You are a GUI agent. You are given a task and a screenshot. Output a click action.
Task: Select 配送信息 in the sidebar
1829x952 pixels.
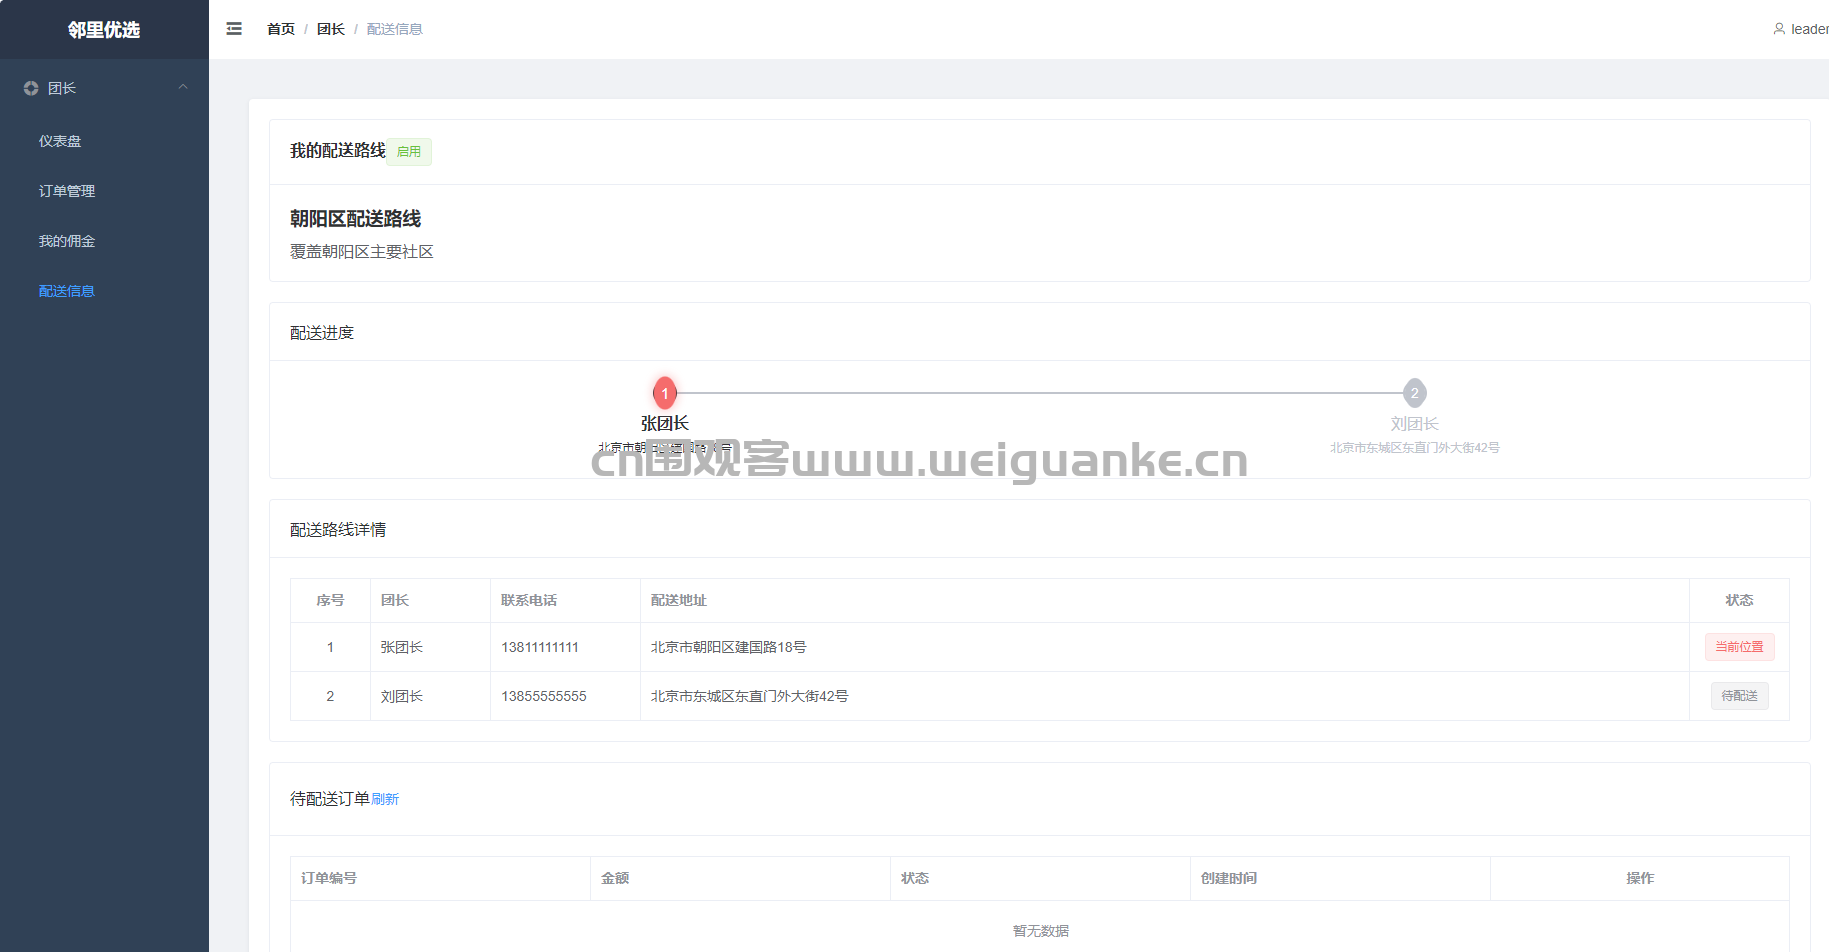67,291
